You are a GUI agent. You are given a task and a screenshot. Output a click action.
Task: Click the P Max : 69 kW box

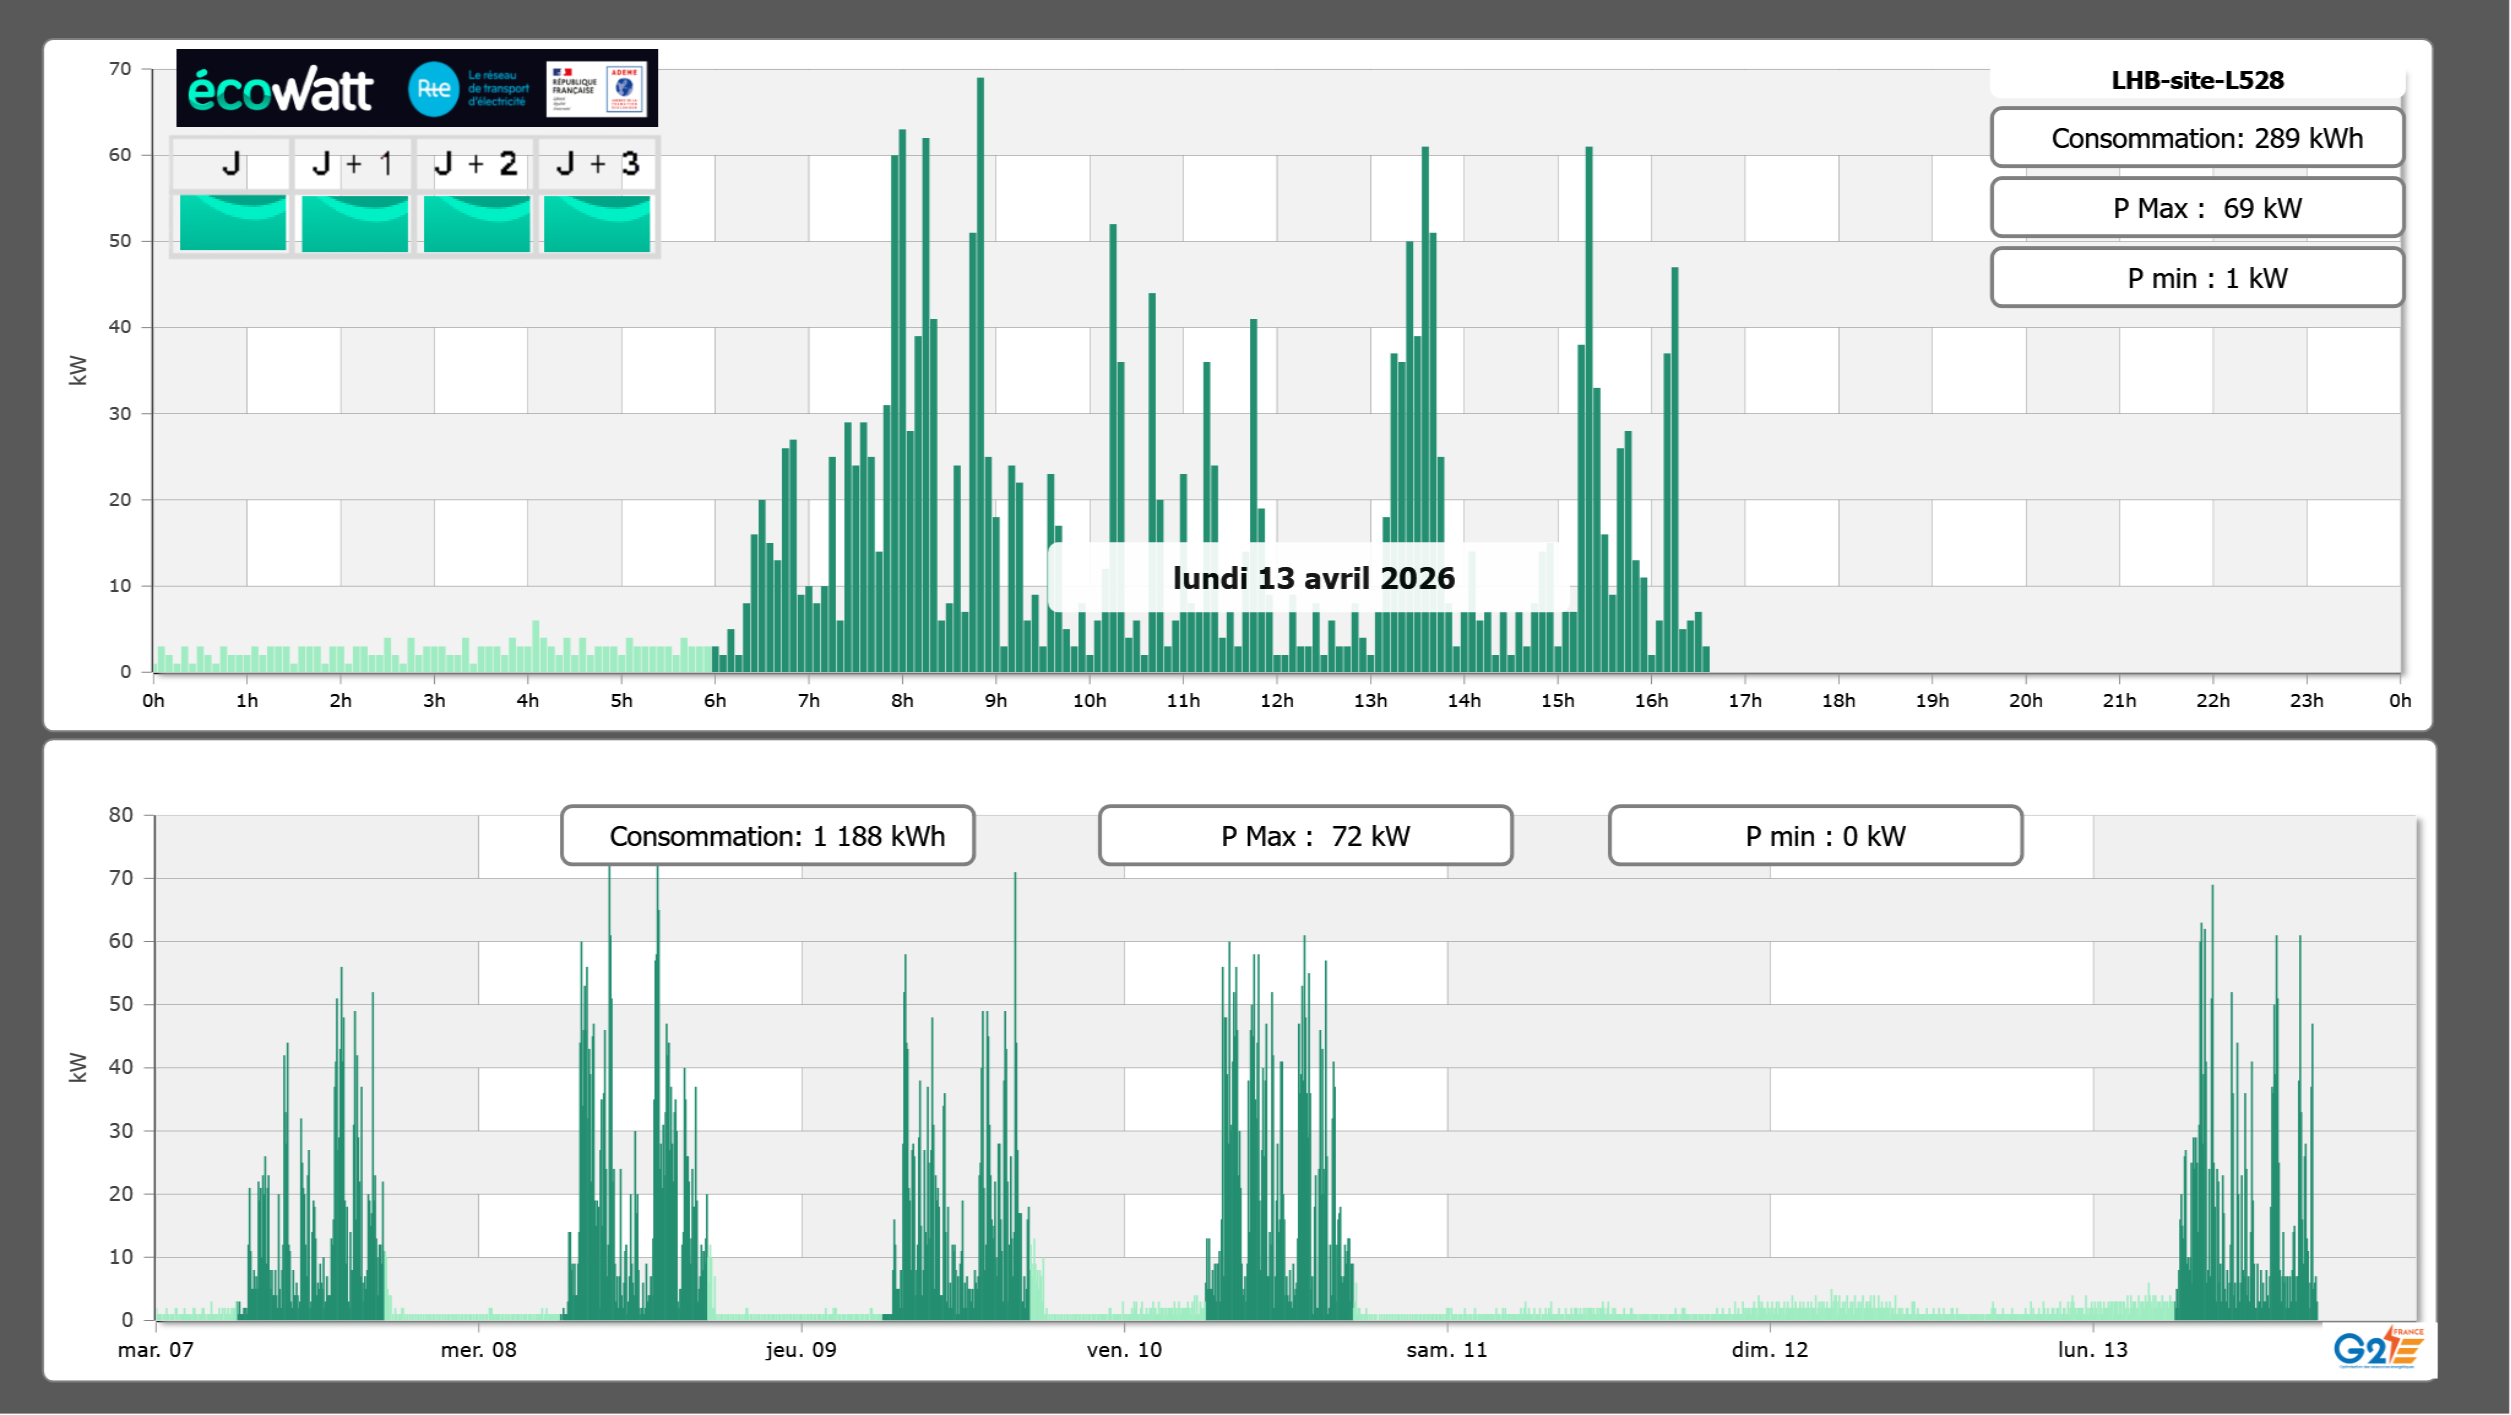click(2197, 208)
